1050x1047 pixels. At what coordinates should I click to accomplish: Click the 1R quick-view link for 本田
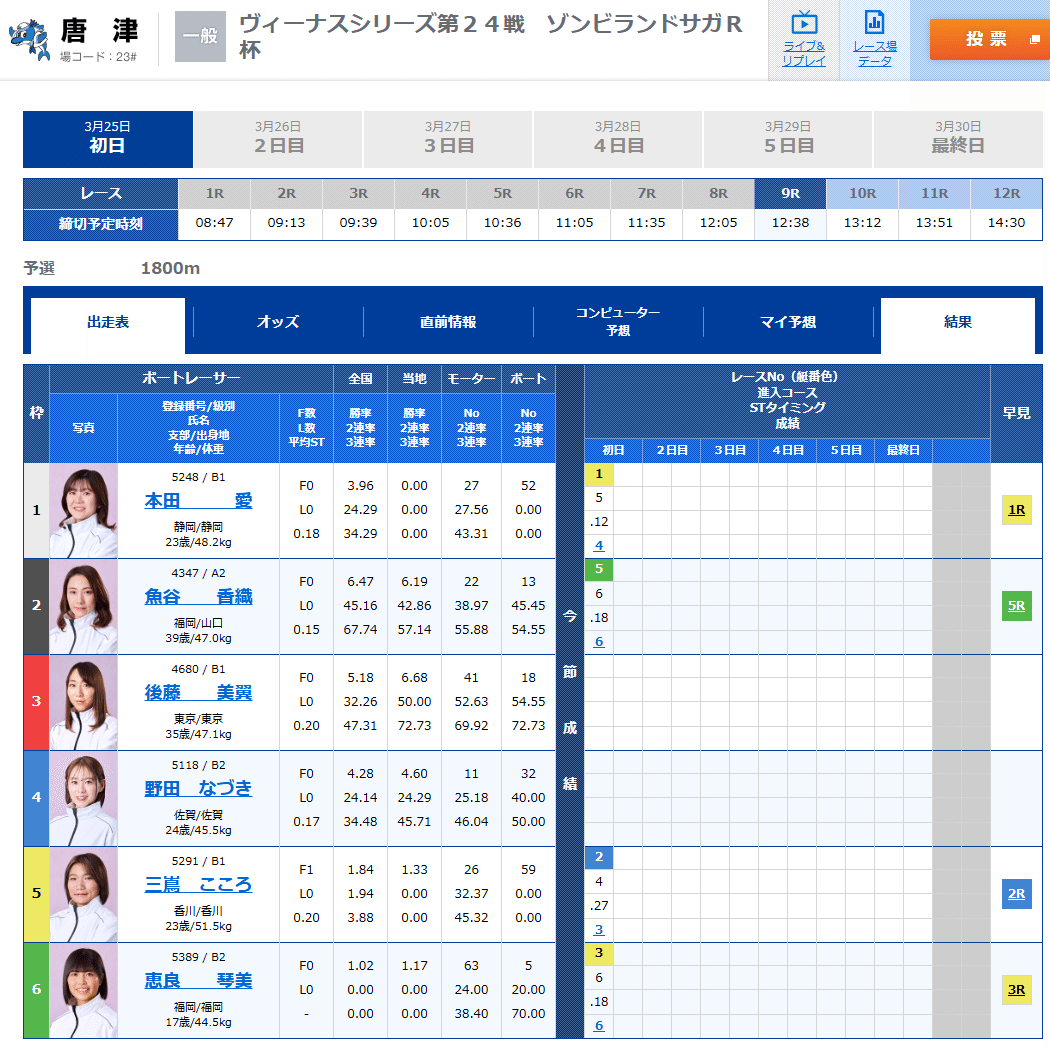tap(1017, 510)
